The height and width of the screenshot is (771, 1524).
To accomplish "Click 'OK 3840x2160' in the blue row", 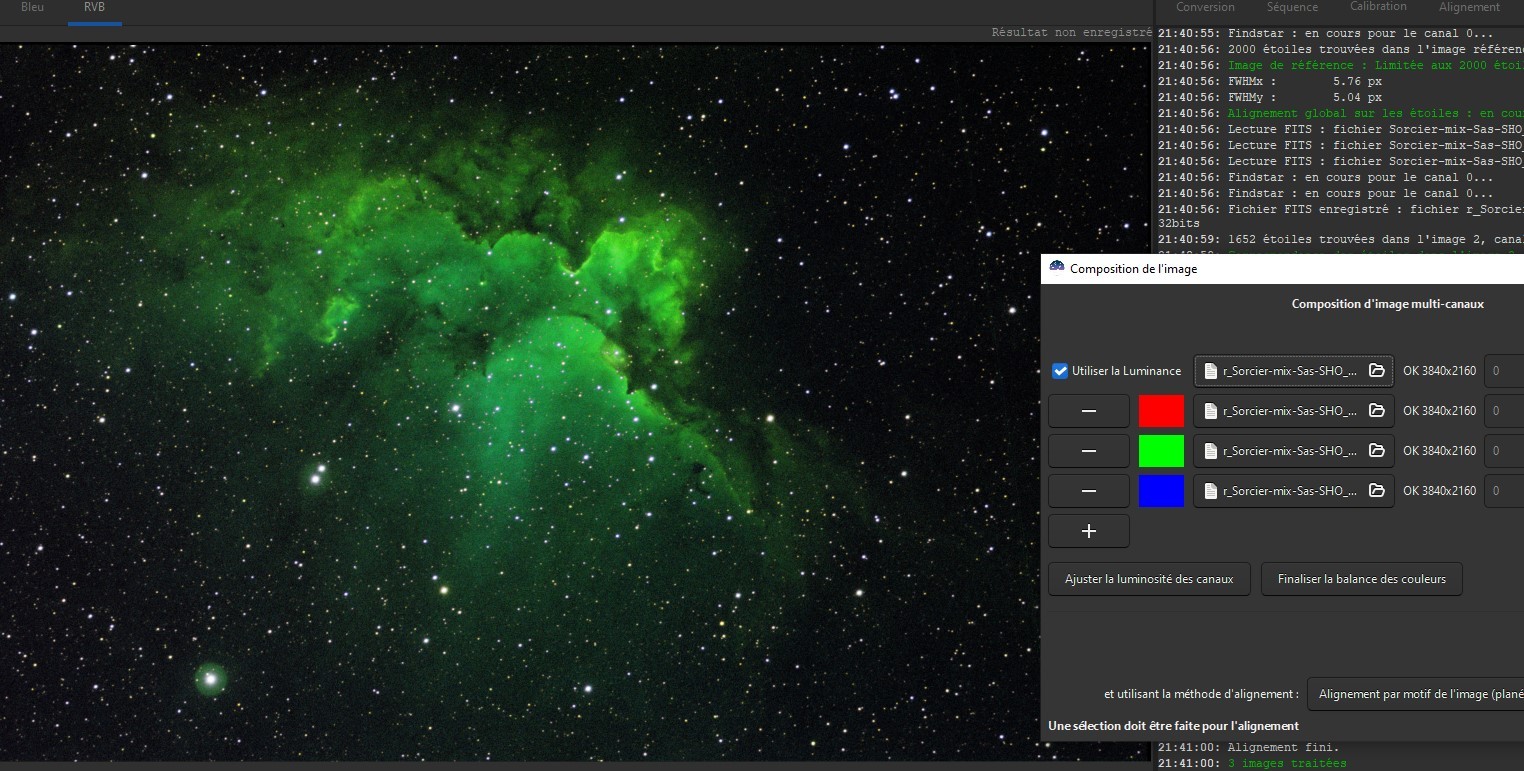I will (x=1439, y=491).
